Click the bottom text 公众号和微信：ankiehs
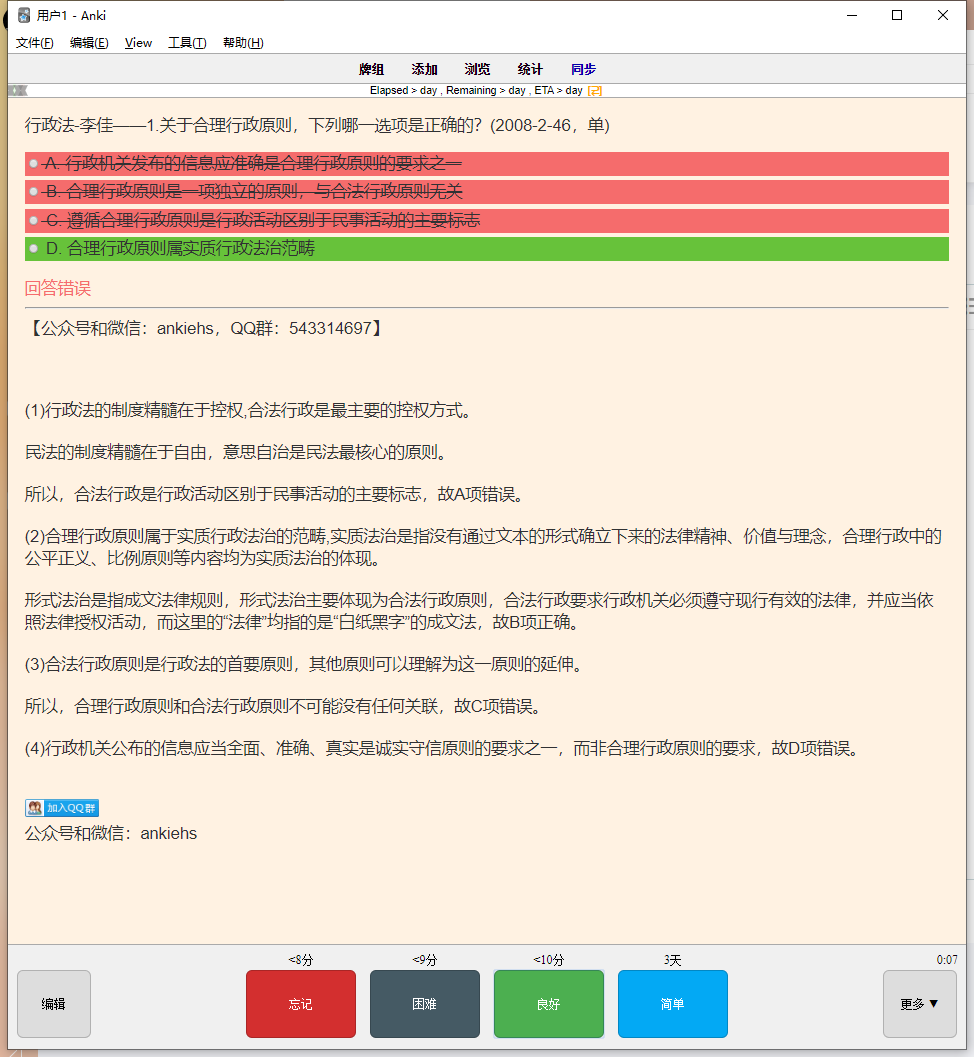Viewport: 974px width, 1057px height. click(111, 834)
